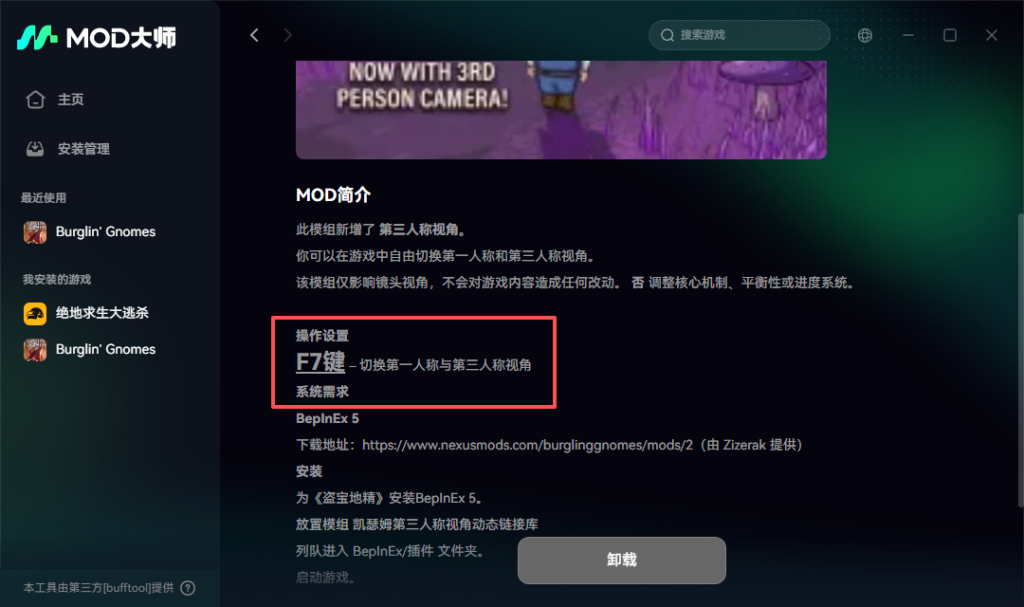Click the MOD大师 logo

96,38
